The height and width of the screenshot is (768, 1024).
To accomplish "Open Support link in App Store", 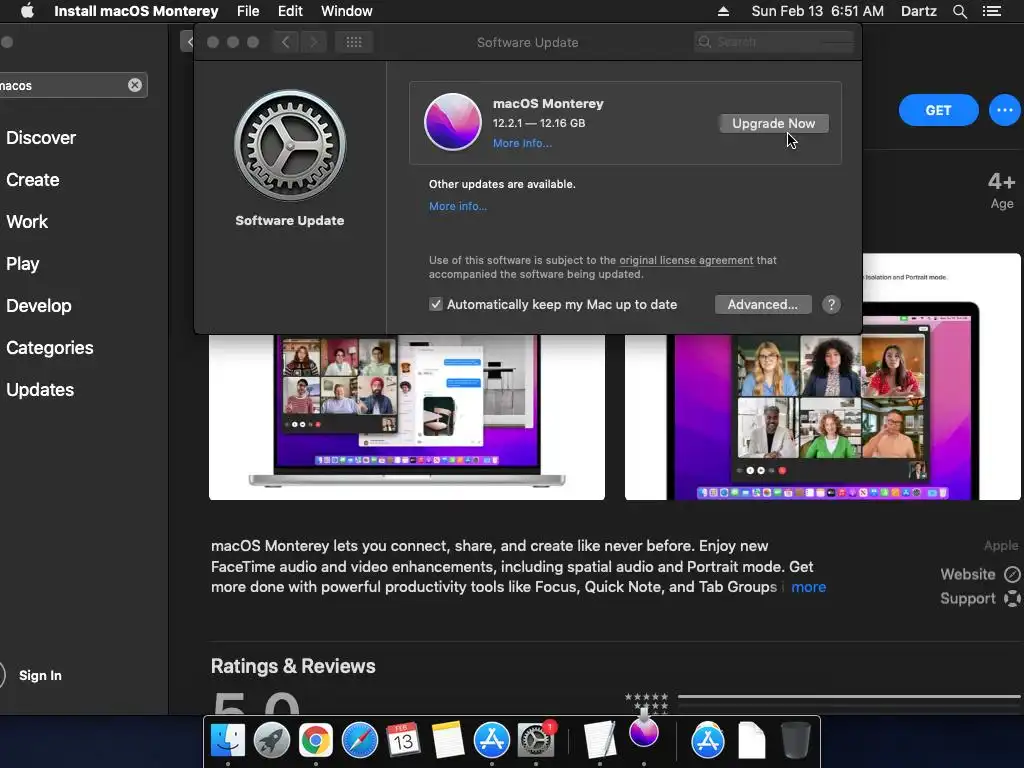I will click(x=980, y=599).
